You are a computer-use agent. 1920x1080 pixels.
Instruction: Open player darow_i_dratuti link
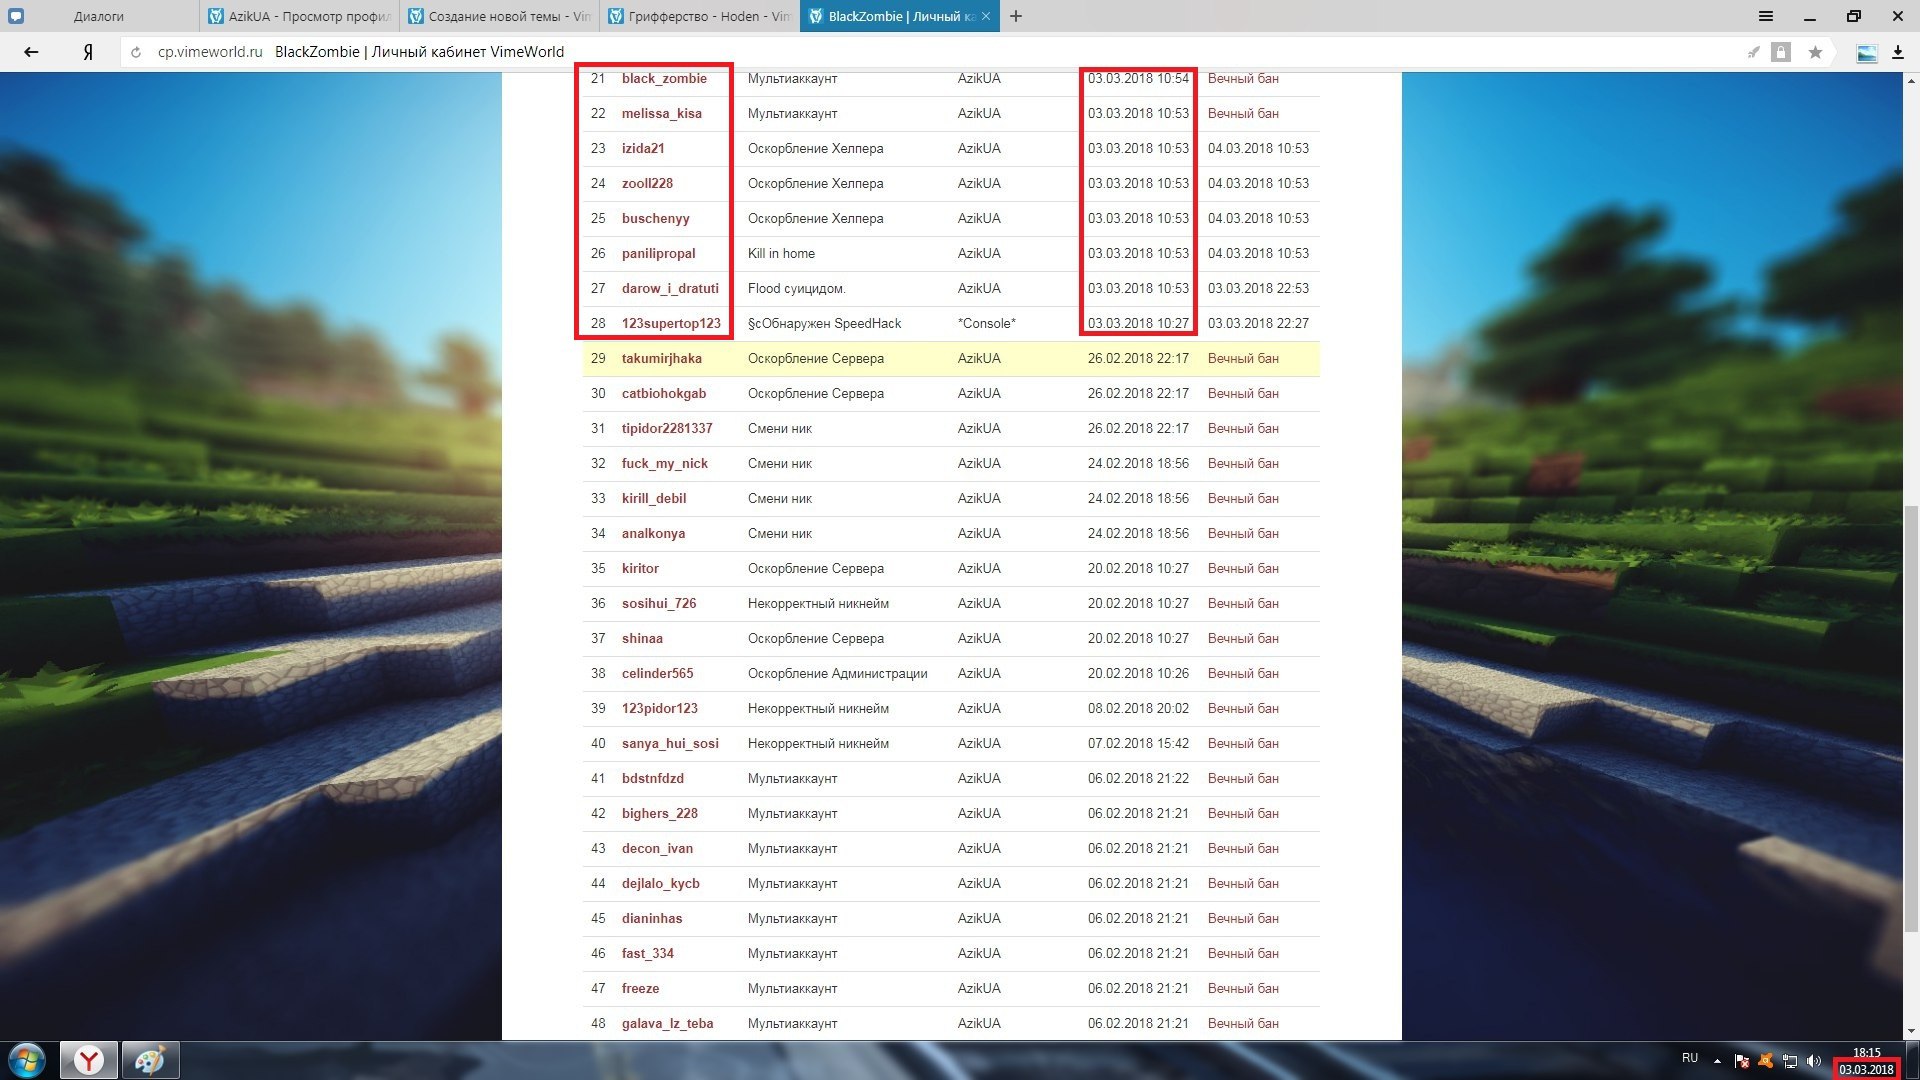coord(670,288)
